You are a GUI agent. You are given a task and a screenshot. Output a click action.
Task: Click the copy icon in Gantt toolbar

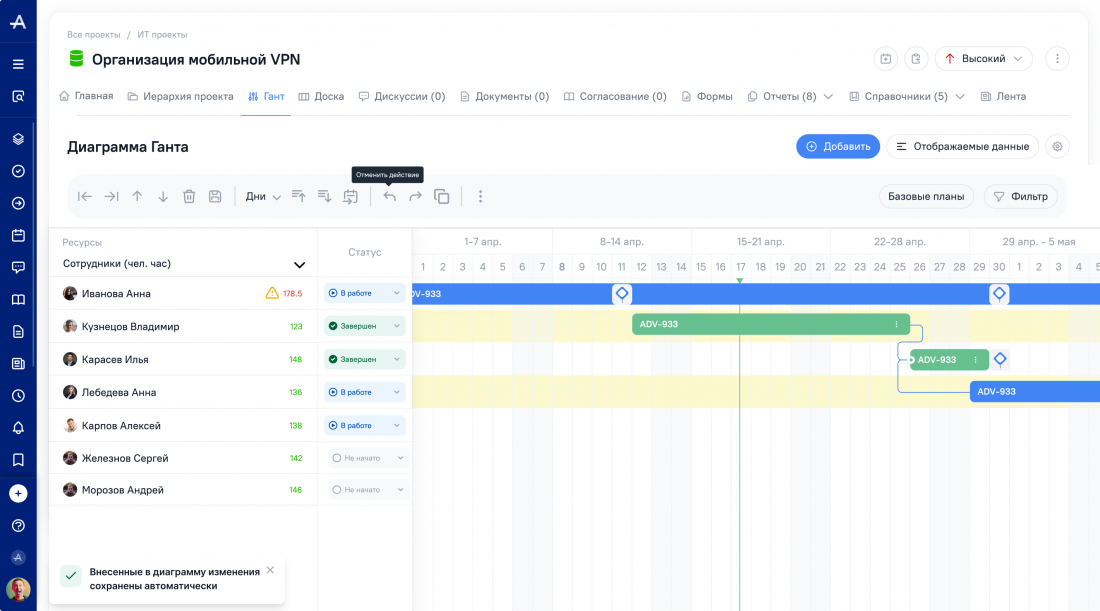click(x=441, y=197)
